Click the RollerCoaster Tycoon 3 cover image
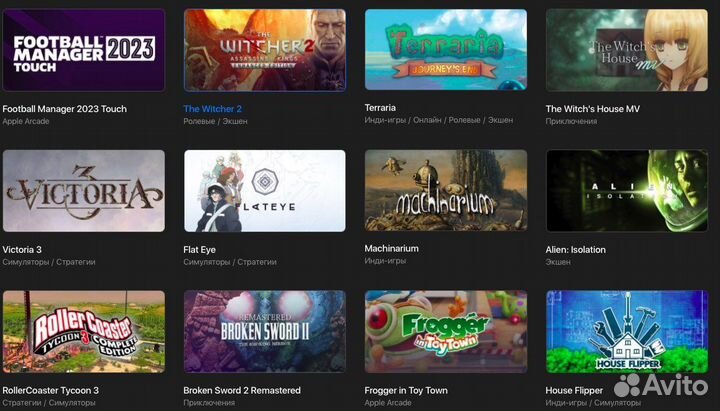Viewport: 720px width, 411px height. [x=84, y=331]
